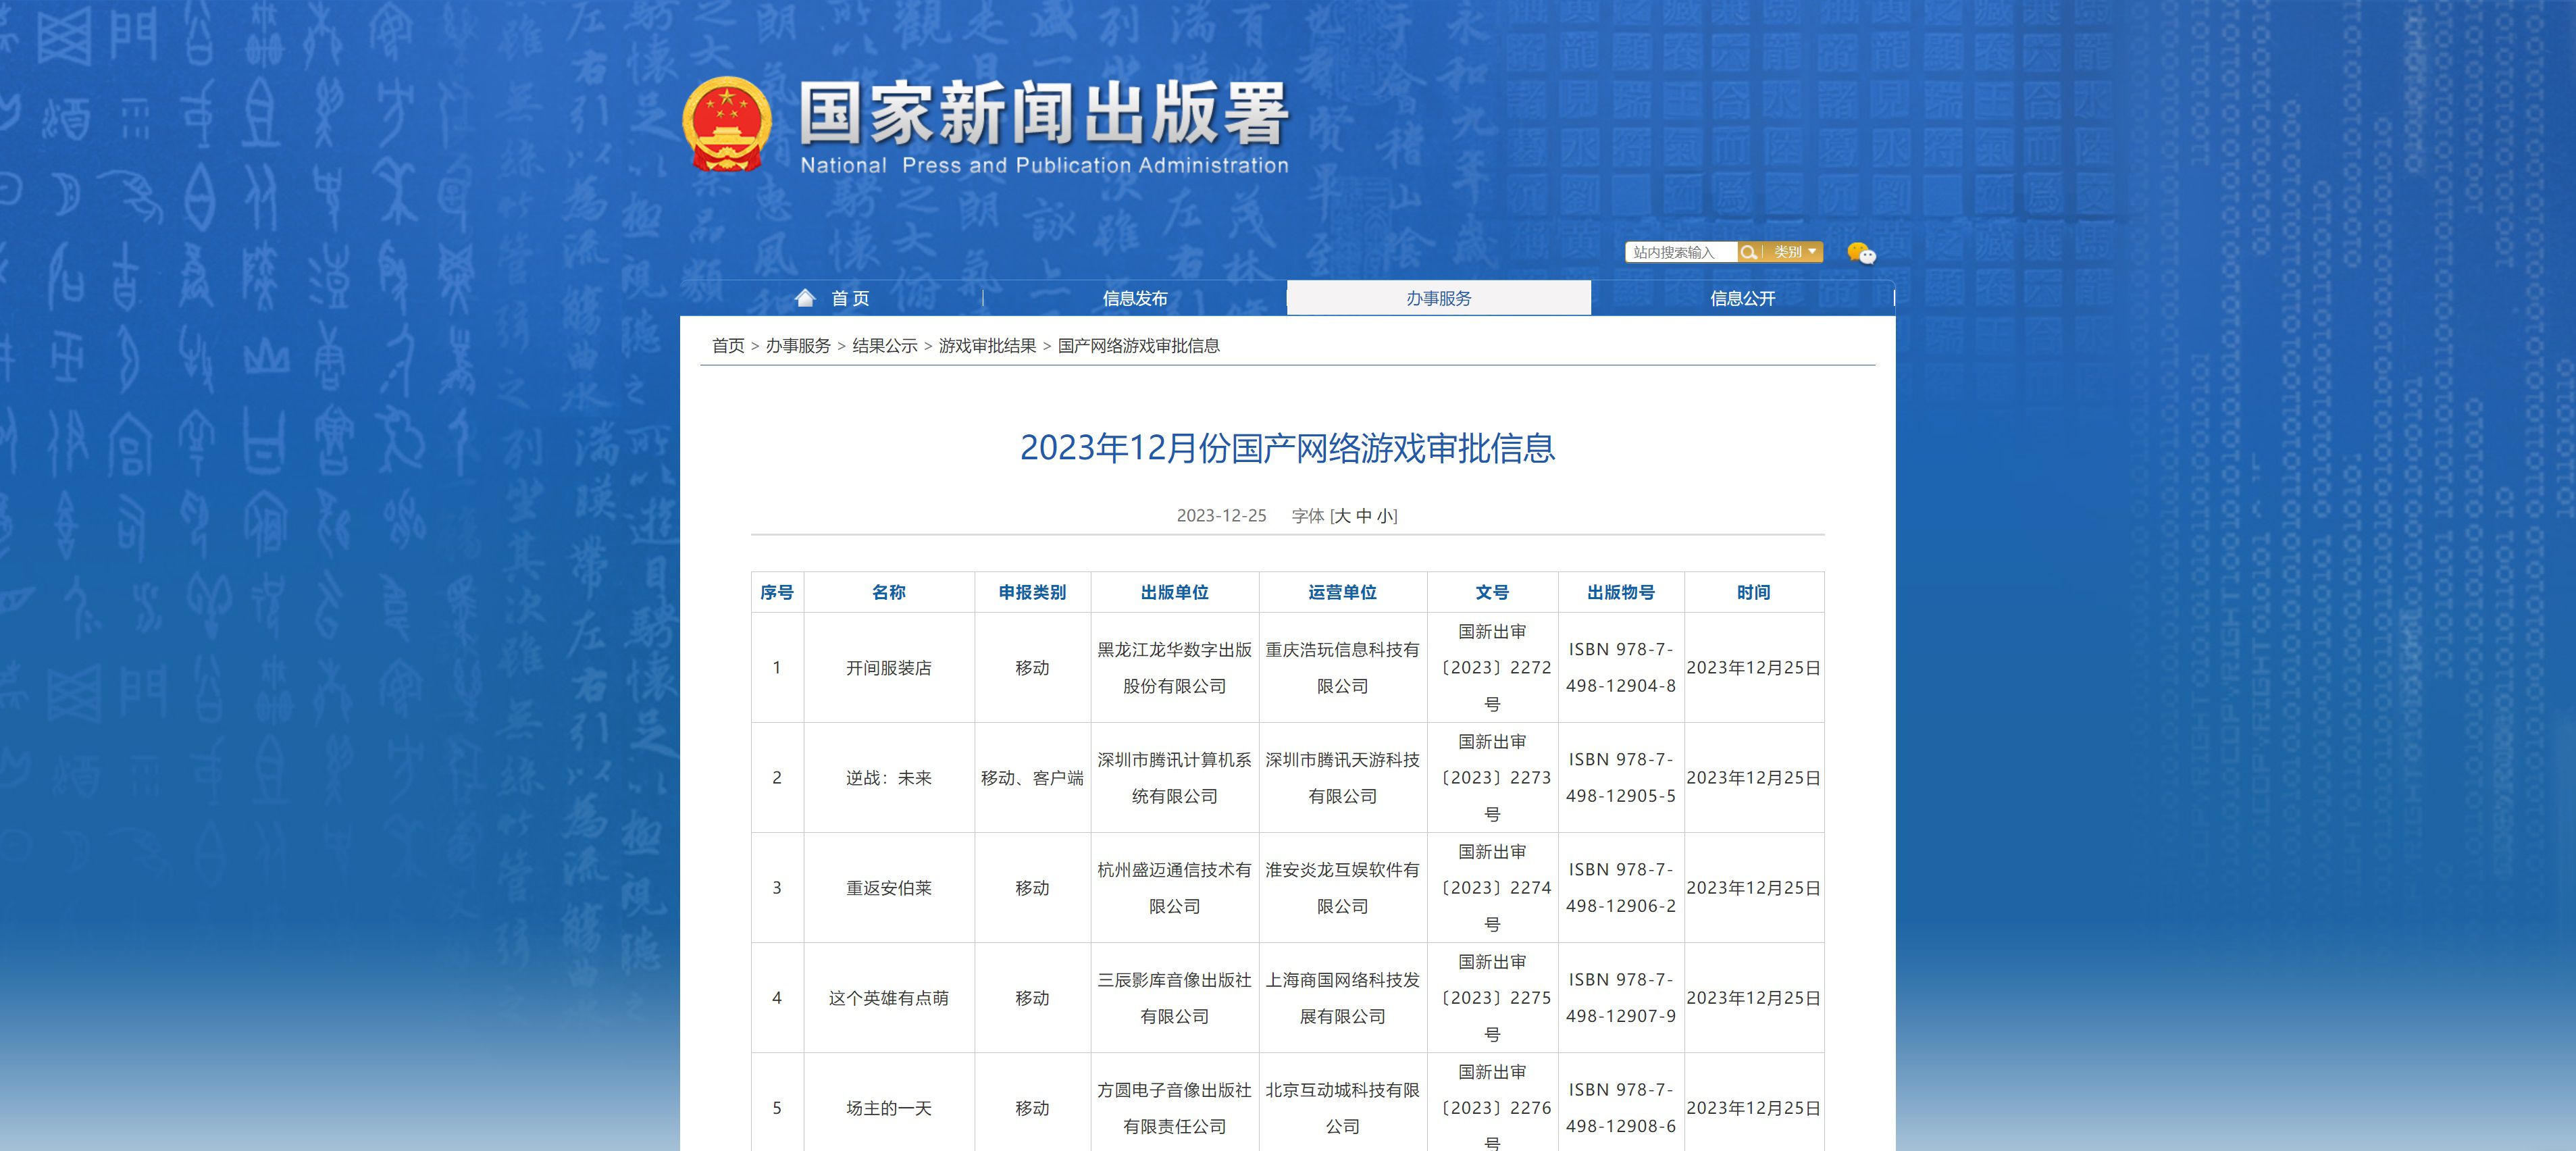Viewport: 2576px width, 1151px height.
Task: Click operator 重庆浩玩信息科技有限公司
Action: tap(1342, 668)
